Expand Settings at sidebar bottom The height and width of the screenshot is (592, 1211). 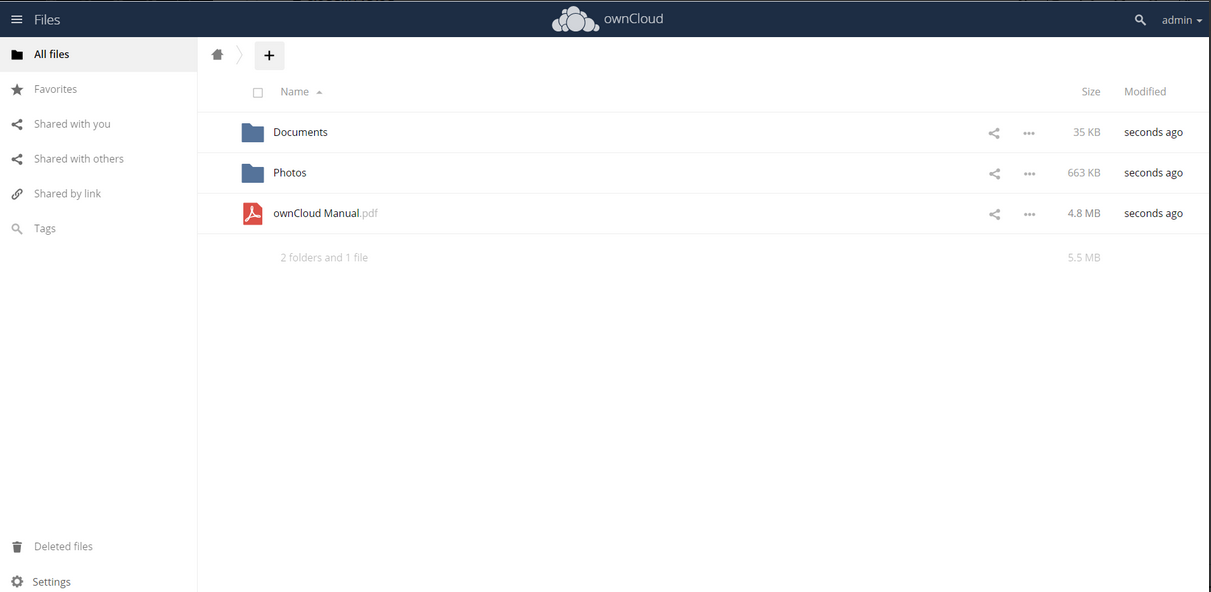click(x=51, y=582)
